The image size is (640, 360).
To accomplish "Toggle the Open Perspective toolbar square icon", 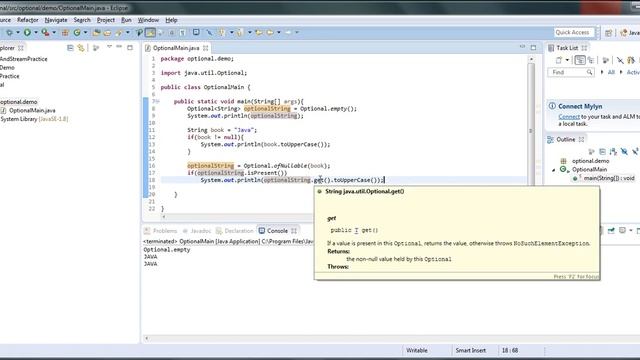I will 196,32.
